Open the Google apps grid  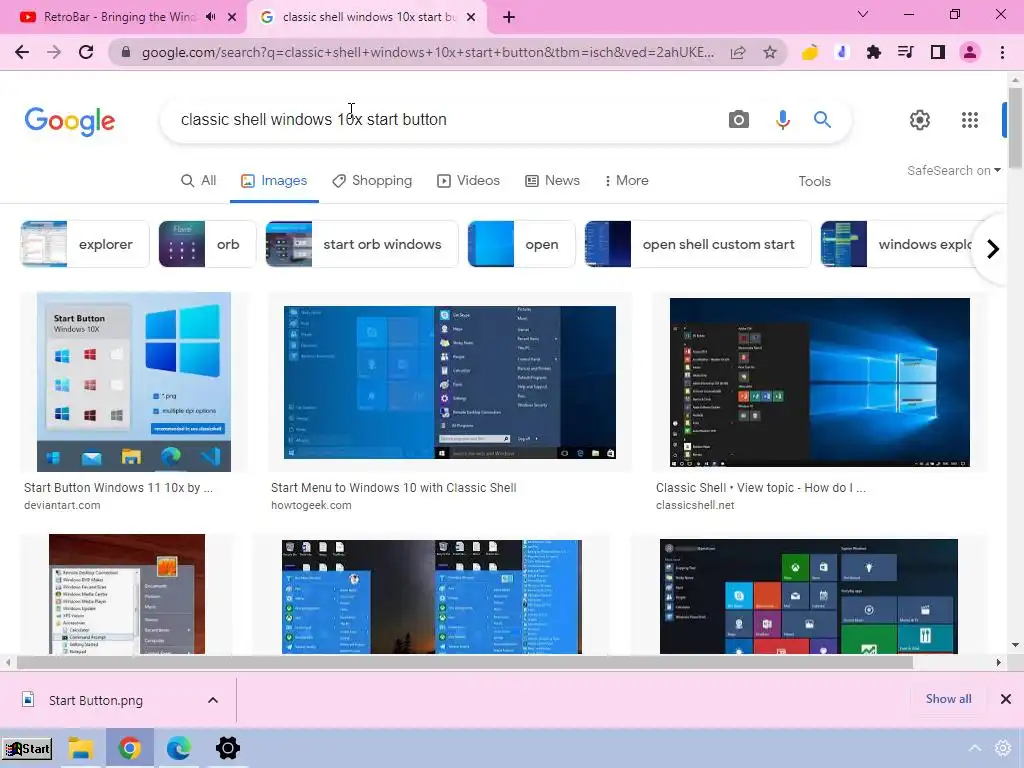(x=970, y=120)
